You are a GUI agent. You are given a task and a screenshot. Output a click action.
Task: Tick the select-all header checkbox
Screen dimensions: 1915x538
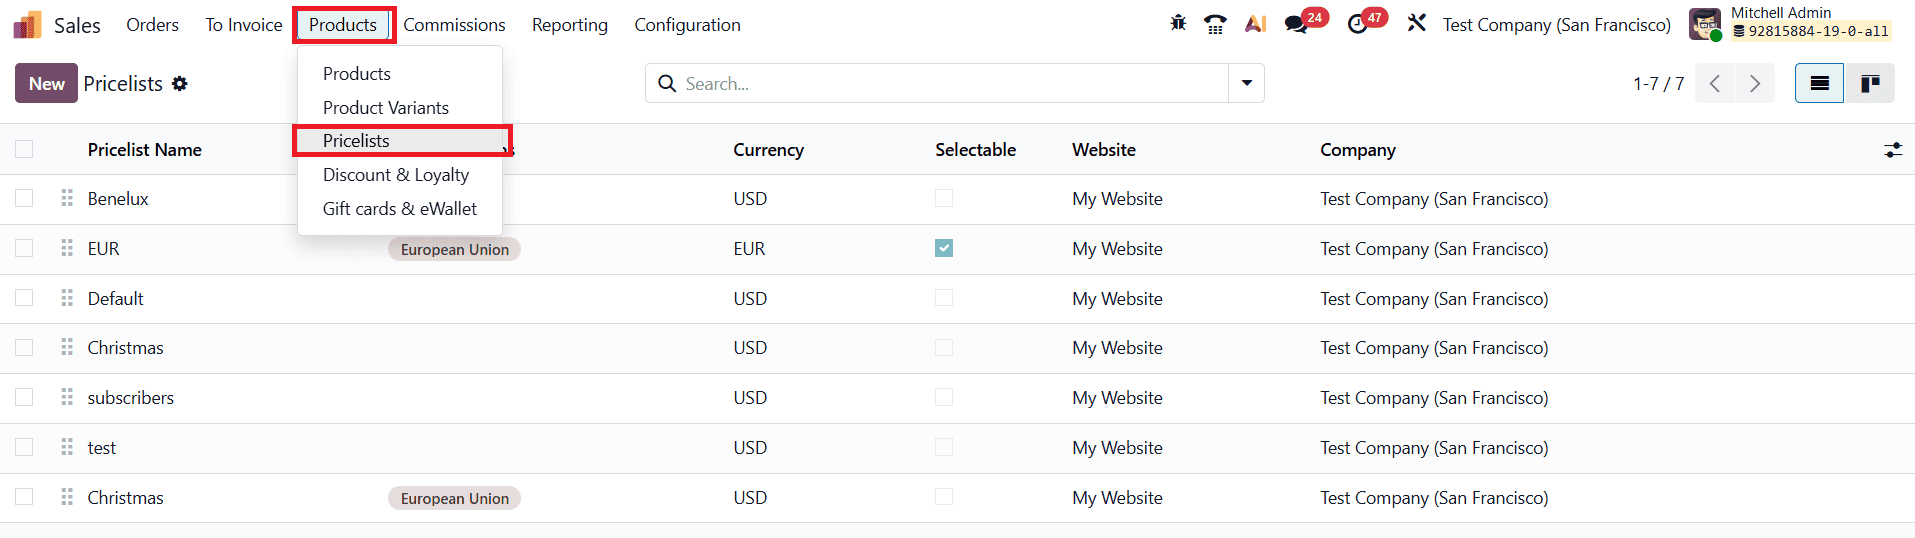pyautogui.click(x=24, y=149)
